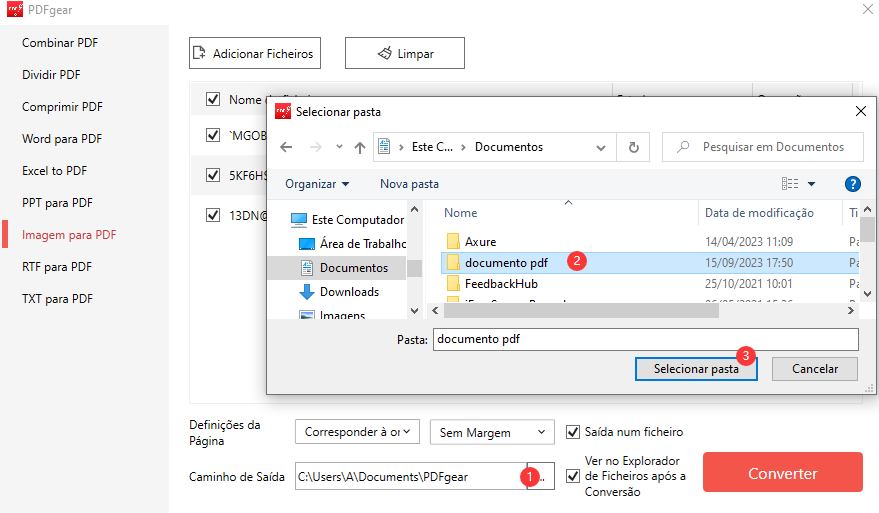Open the Organizar menu
Image resolution: width=879 pixels, height=513 pixels.
coord(317,184)
